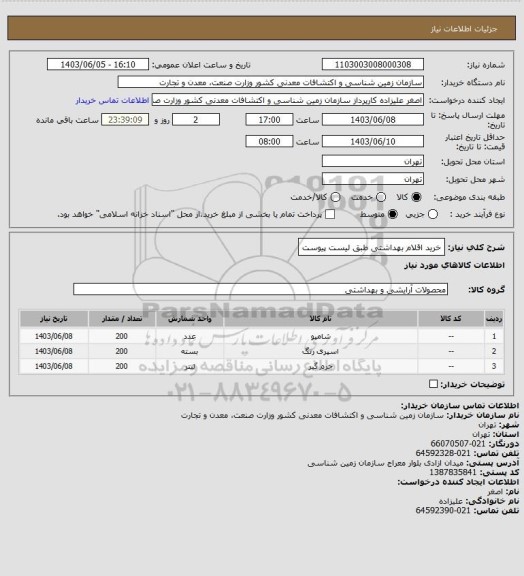Viewport: 524px width, 576px height.
Task: Click quantity 200 in the شامپو row
Action: click(x=122, y=336)
